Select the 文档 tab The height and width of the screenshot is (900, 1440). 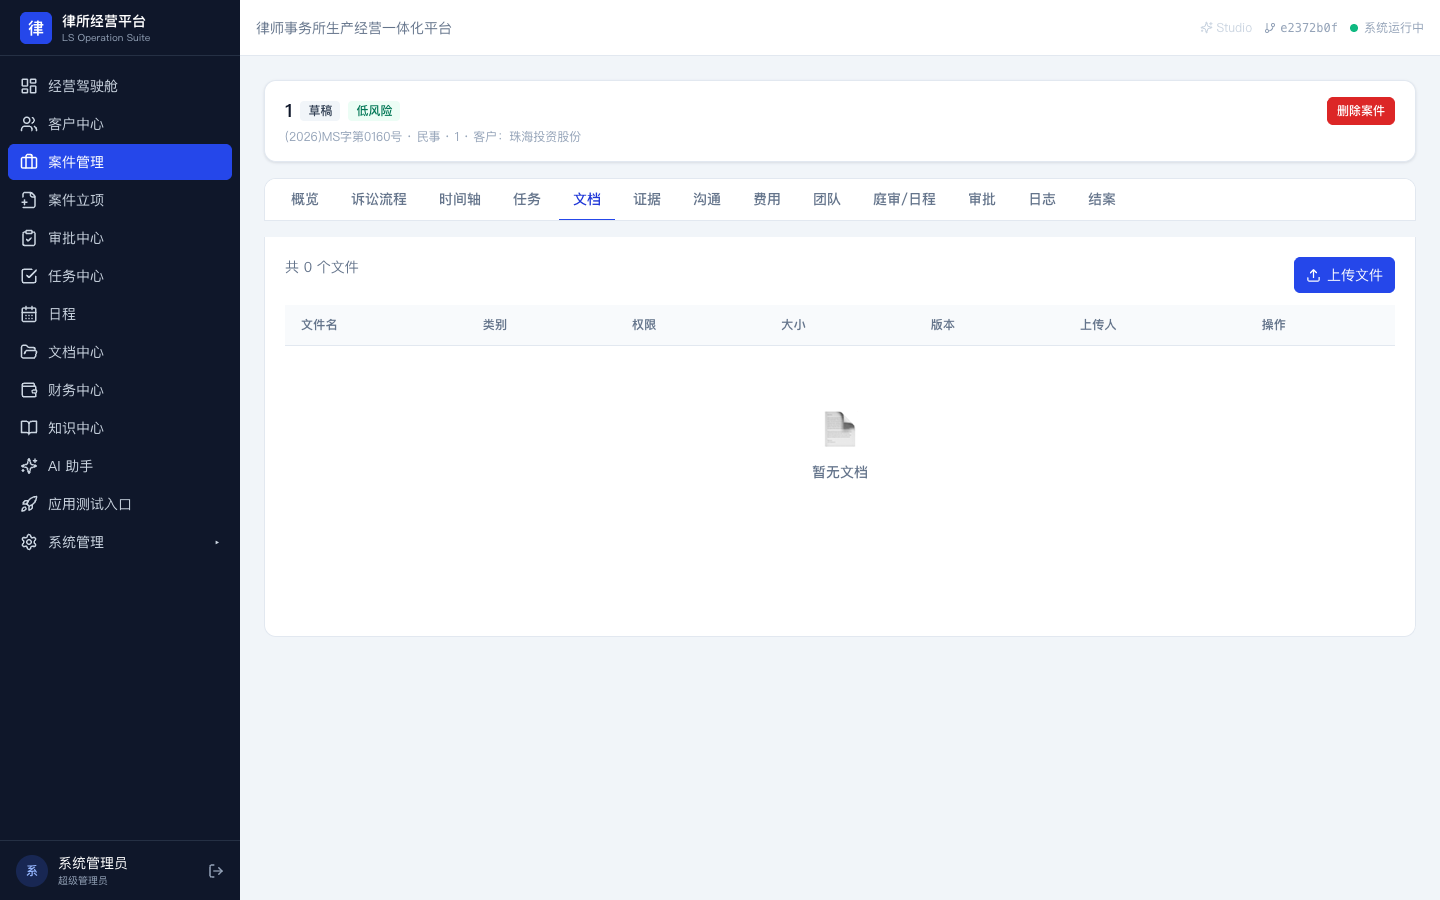pos(587,200)
